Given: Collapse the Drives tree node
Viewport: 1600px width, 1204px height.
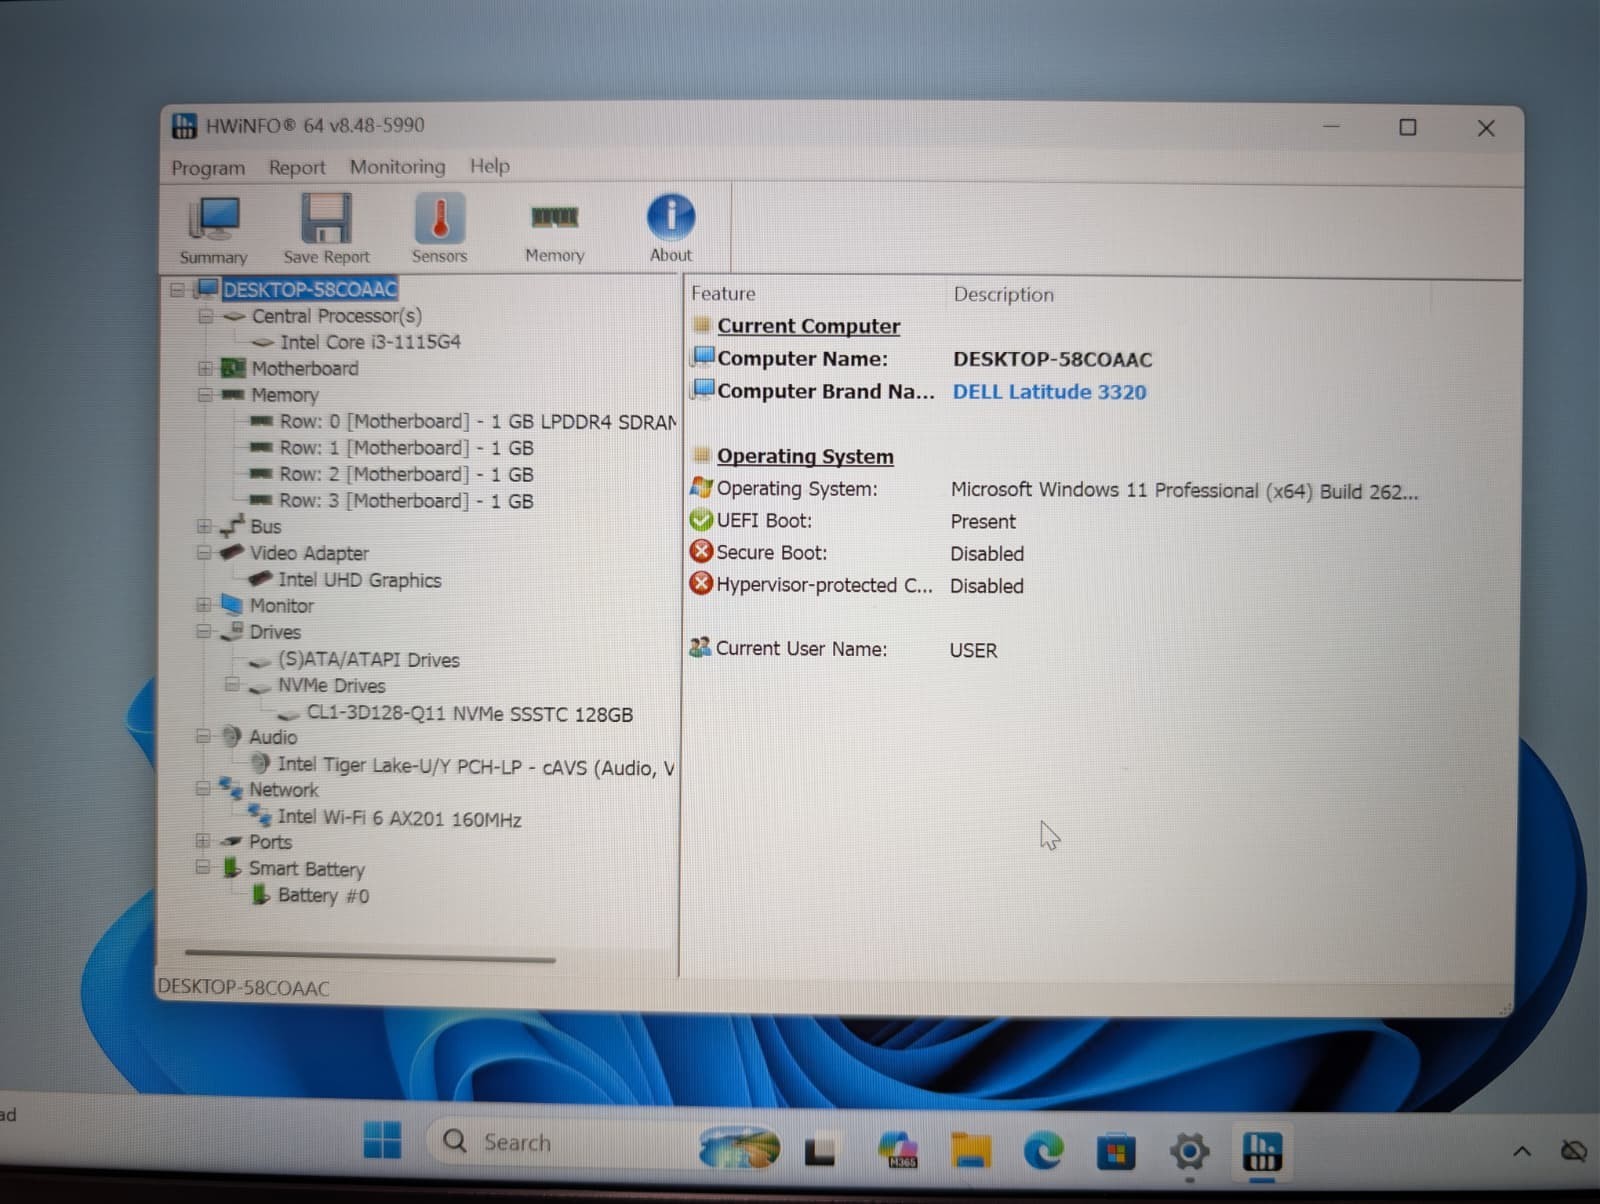Looking at the screenshot, I should tap(204, 631).
